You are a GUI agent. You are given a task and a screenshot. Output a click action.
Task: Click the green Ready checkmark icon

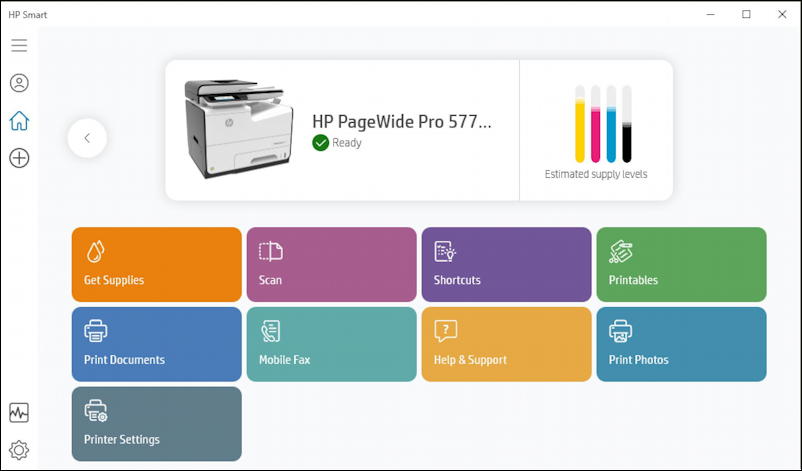coord(321,143)
